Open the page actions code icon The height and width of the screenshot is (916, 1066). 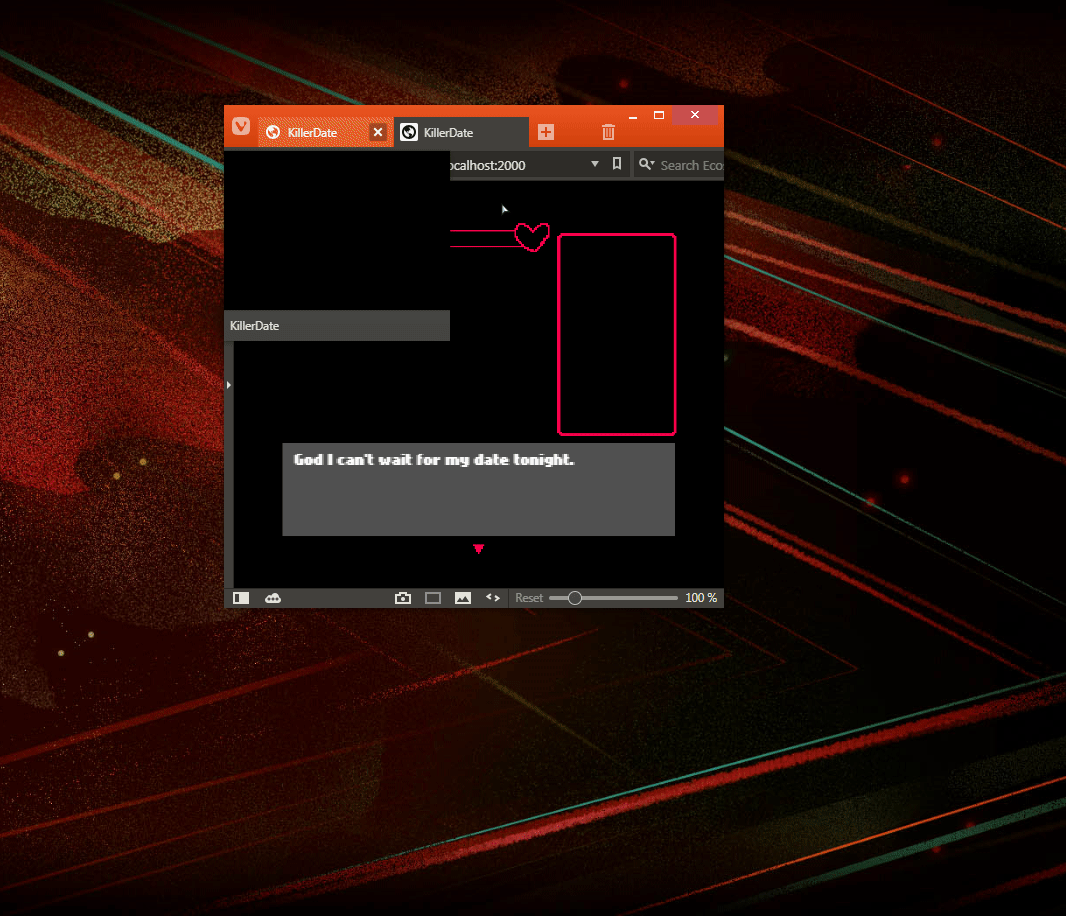click(493, 598)
